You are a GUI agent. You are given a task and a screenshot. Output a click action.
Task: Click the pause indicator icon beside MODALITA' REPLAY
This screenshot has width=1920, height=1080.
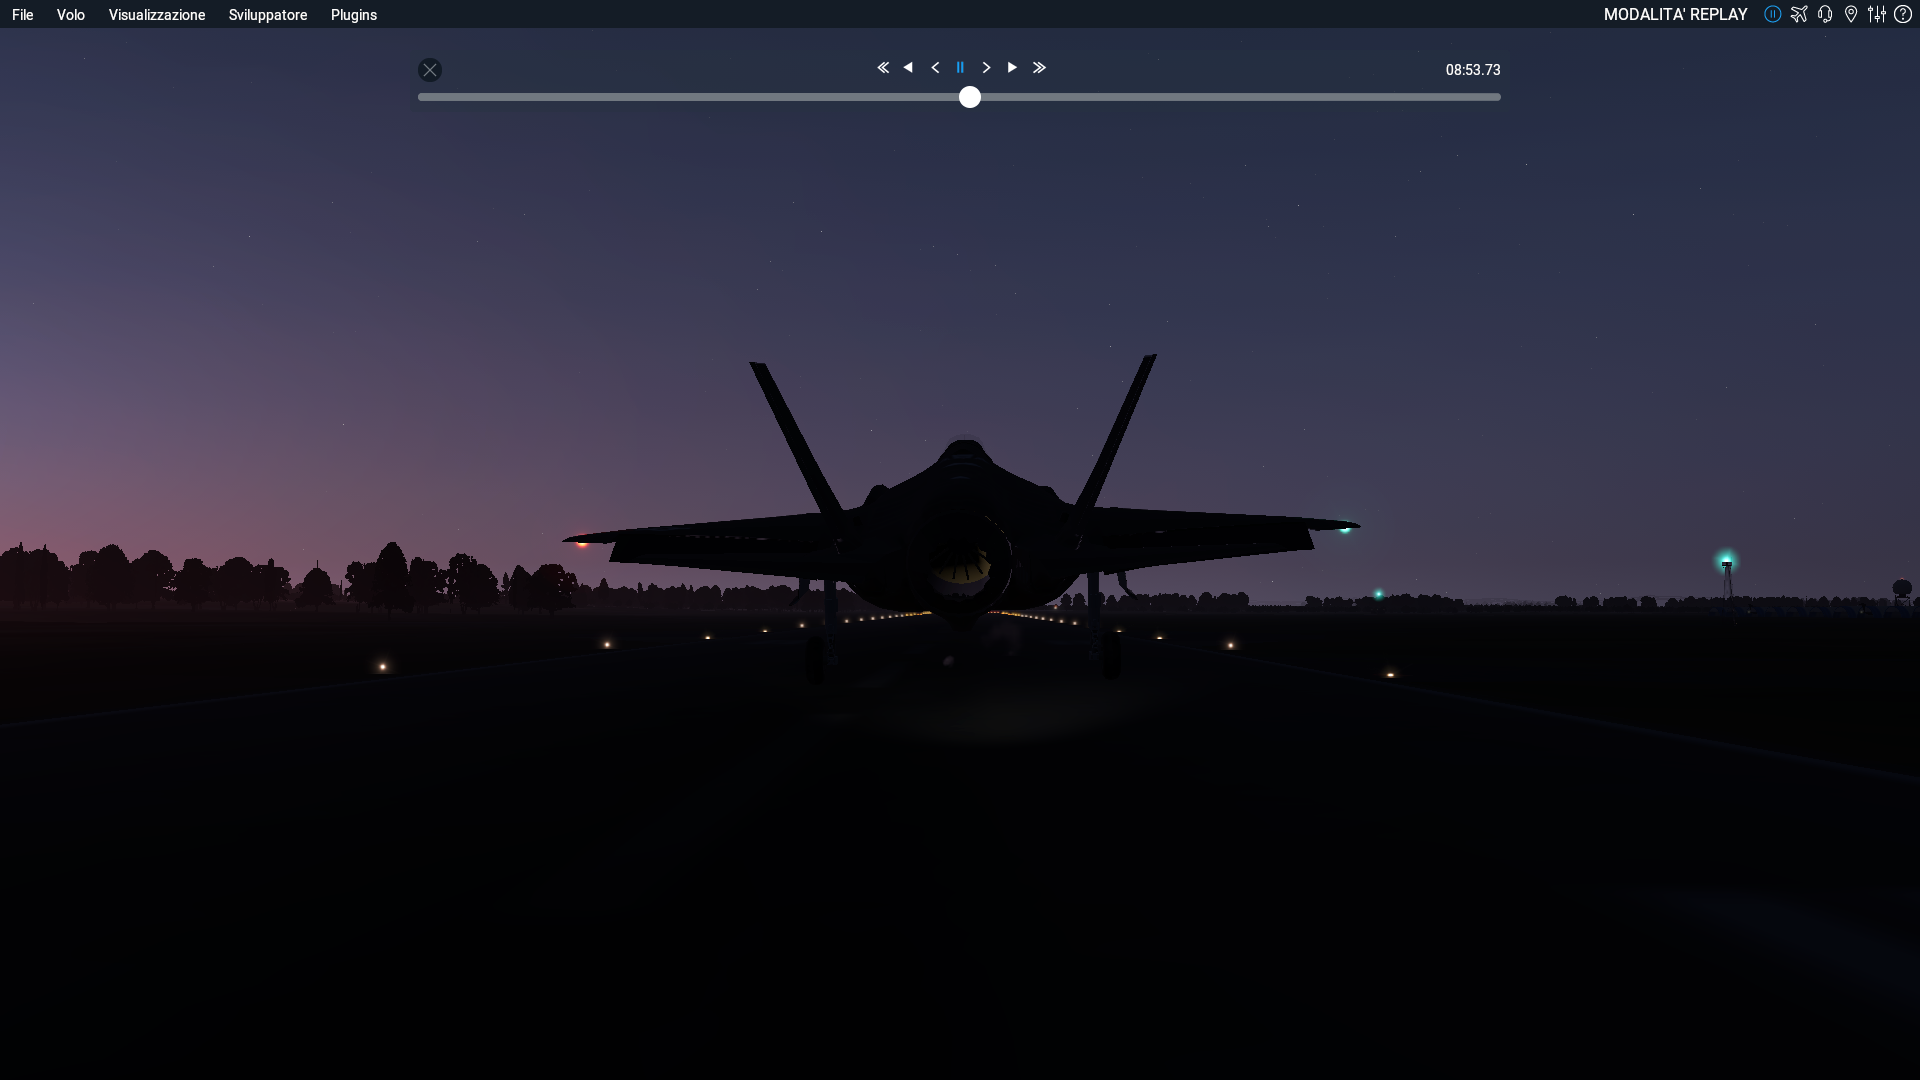click(x=1772, y=14)
